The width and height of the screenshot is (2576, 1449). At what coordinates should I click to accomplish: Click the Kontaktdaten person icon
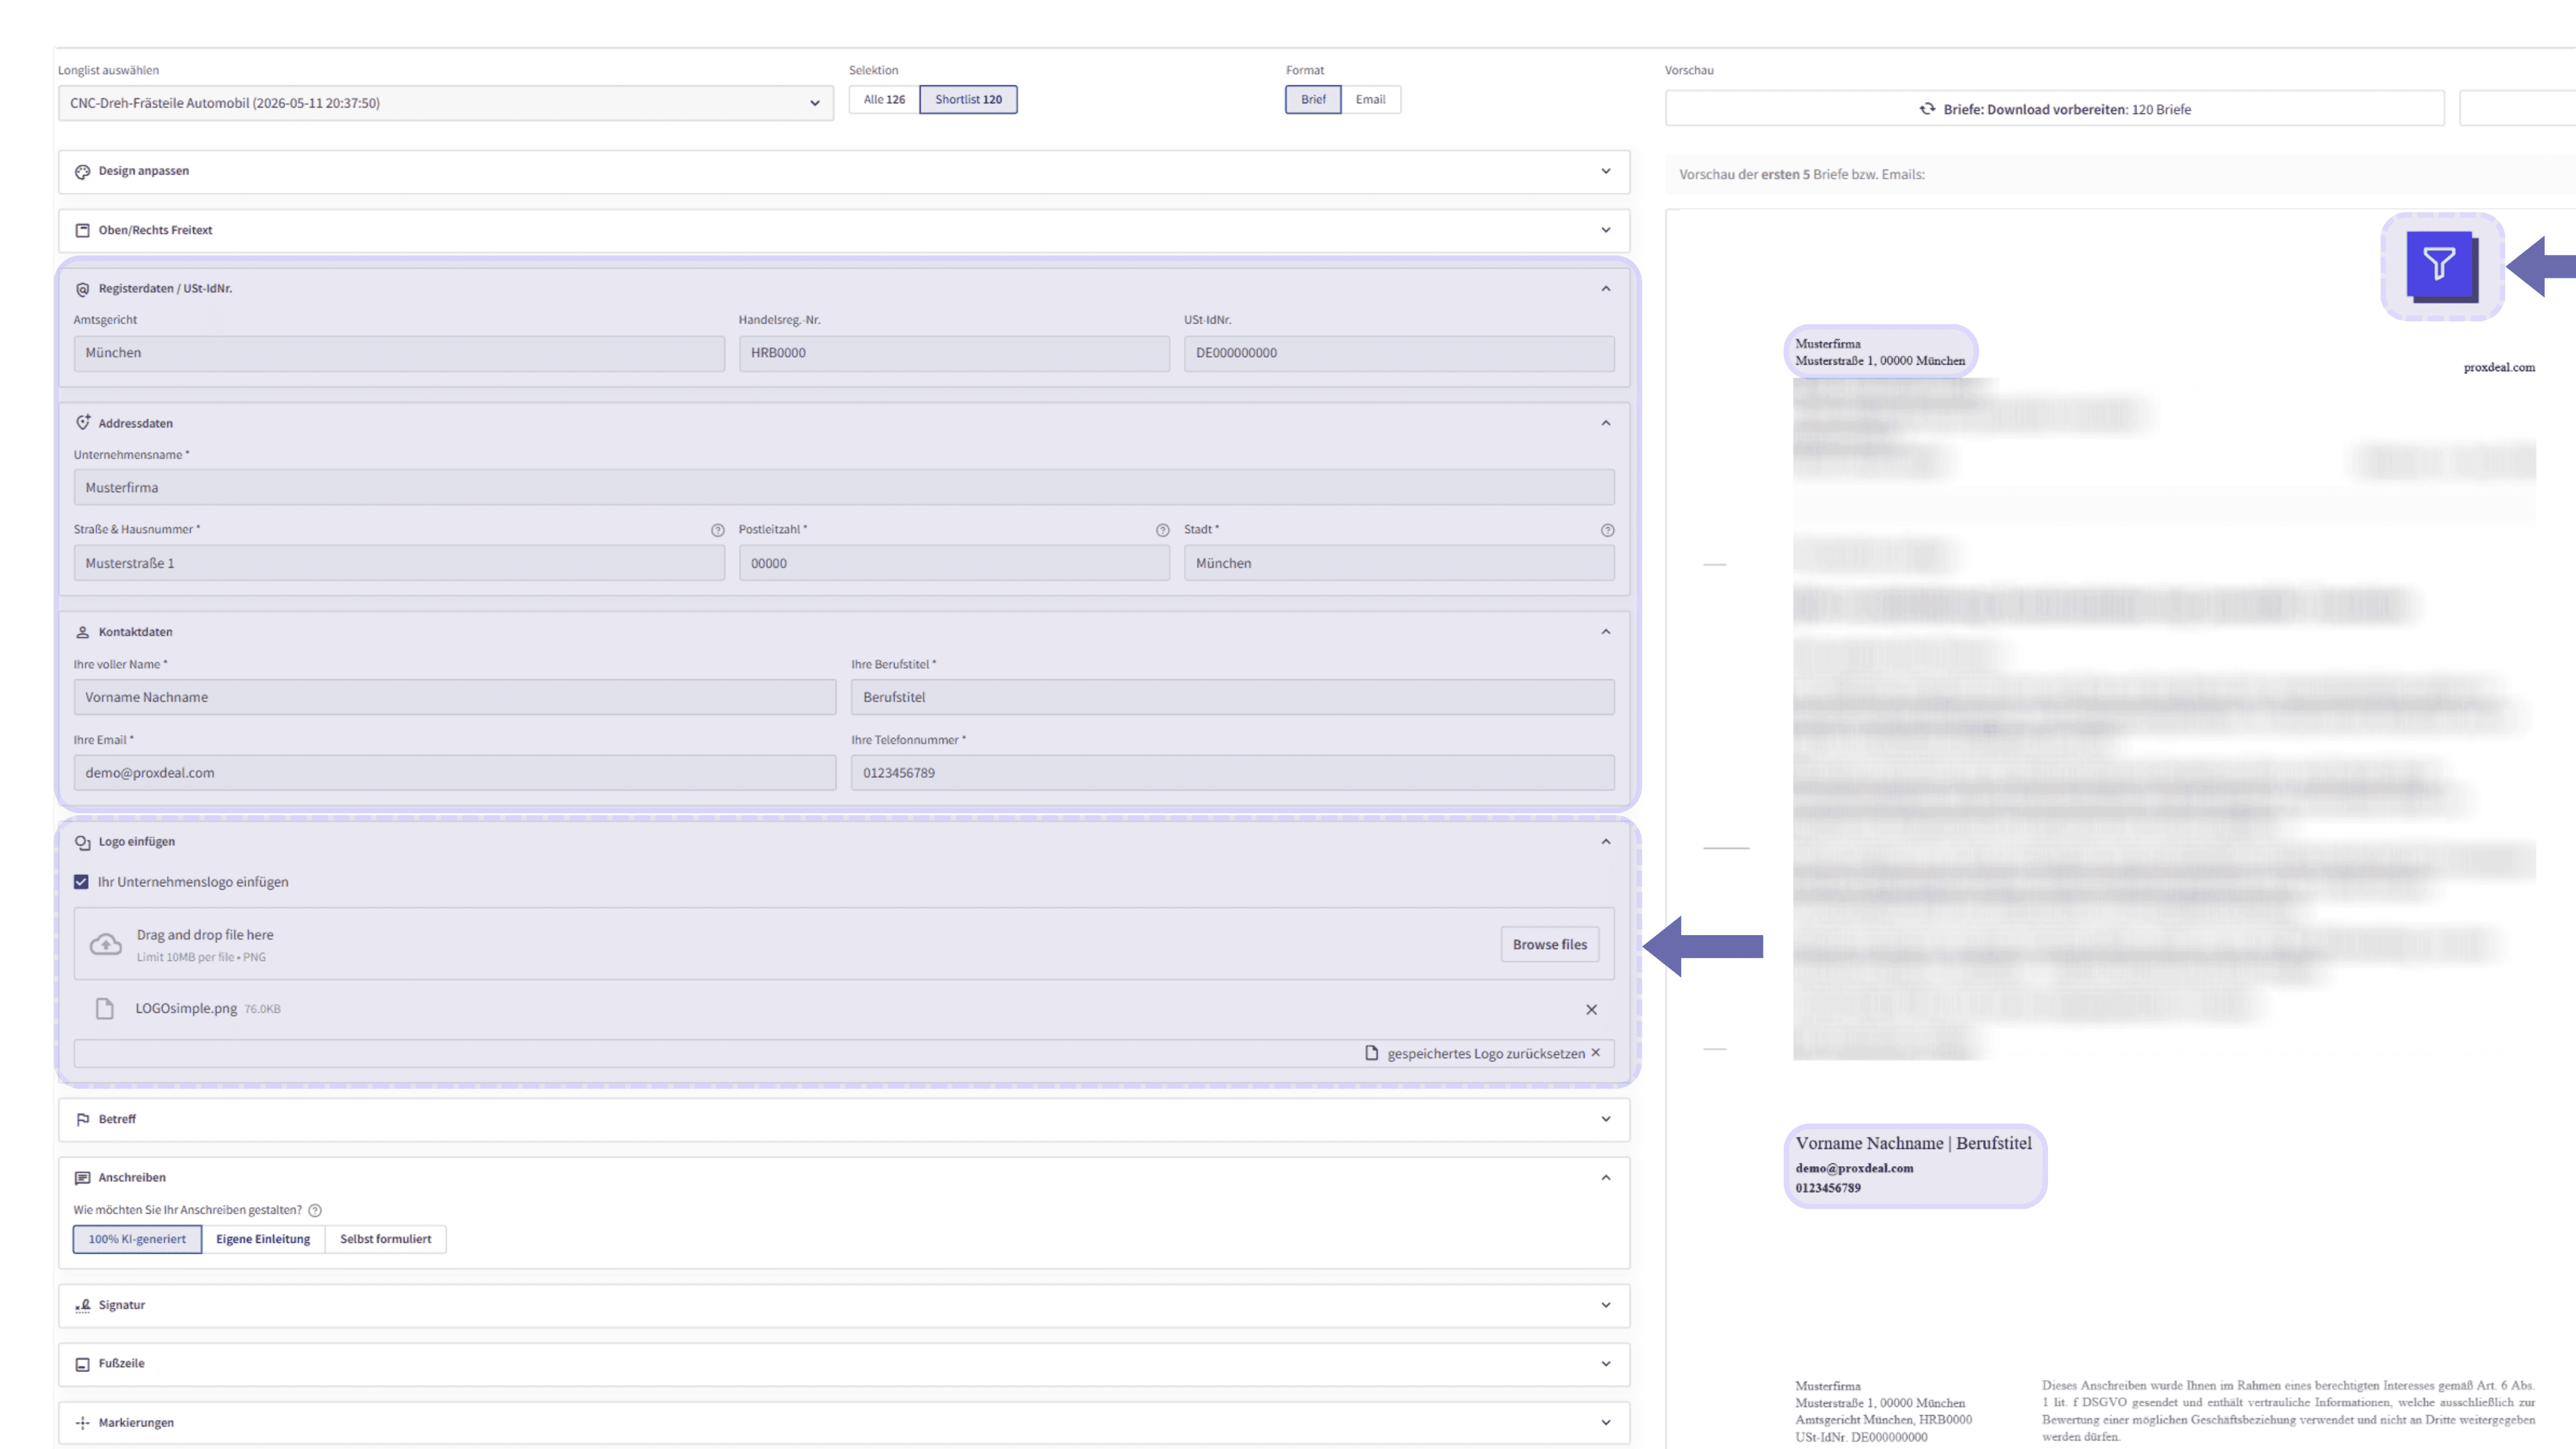tap(83, 632)
